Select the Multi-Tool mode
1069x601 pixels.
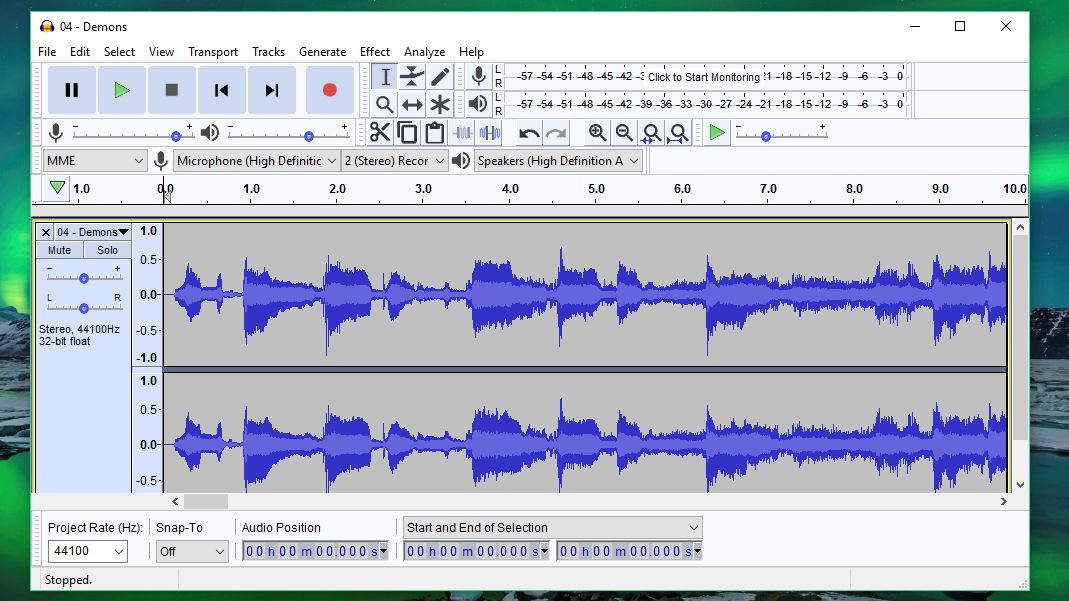(x=441, y=103)
